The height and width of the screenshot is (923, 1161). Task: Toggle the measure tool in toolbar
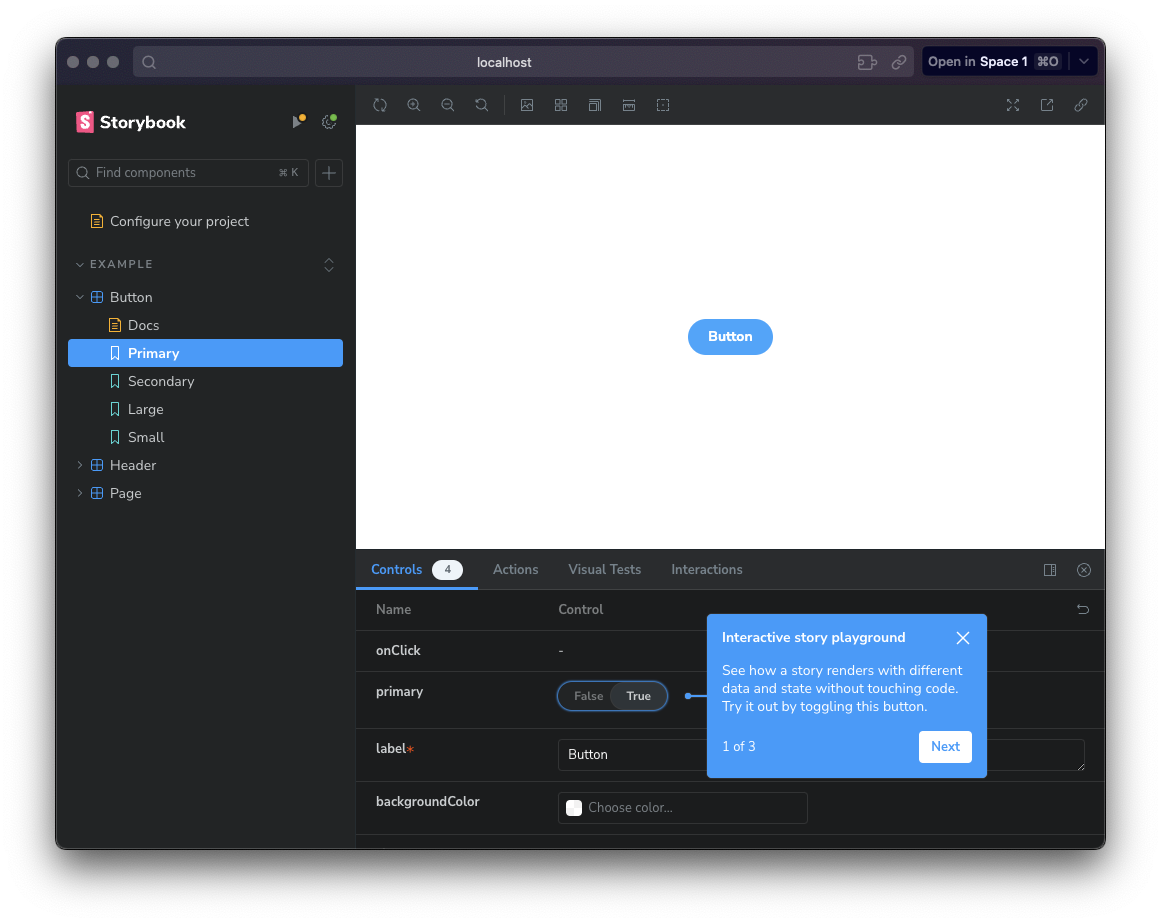click(629, 105)
